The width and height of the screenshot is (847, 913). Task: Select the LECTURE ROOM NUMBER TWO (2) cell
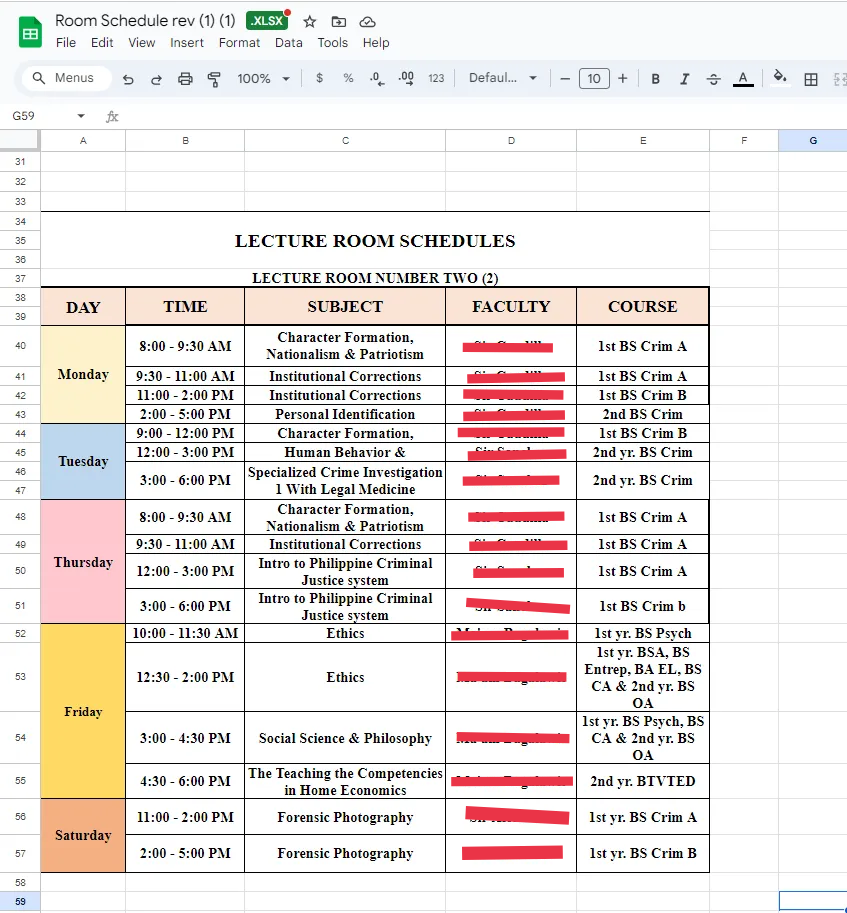pyautogui.click(x=375, y=278)
